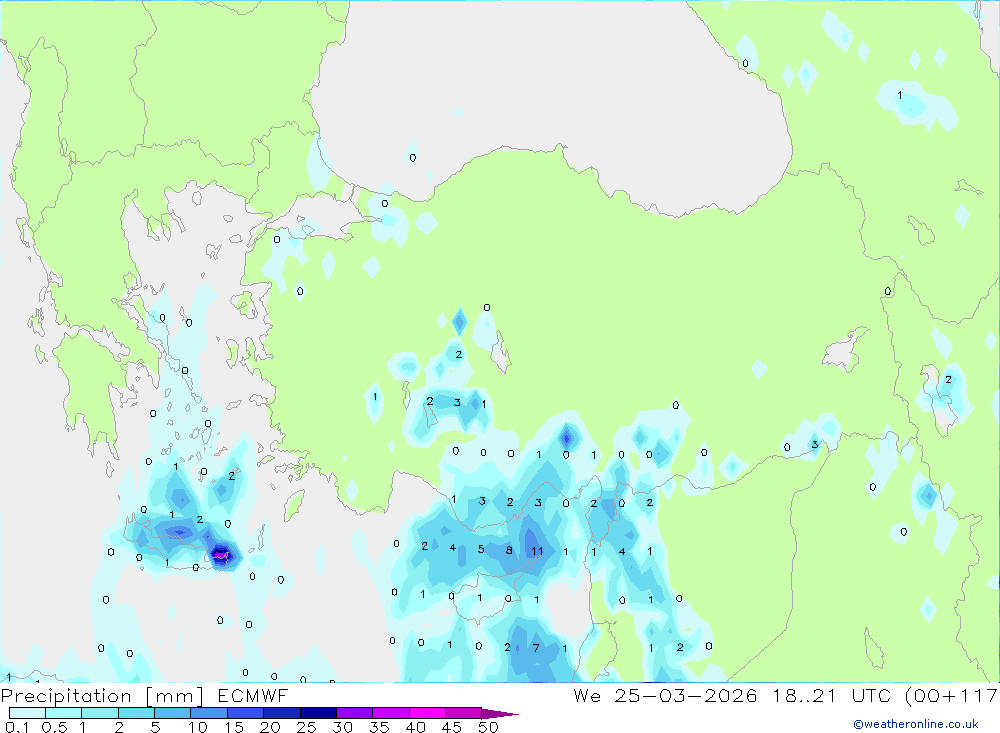
Task: Click the '30' legend scale label
Action: point(343,727)
